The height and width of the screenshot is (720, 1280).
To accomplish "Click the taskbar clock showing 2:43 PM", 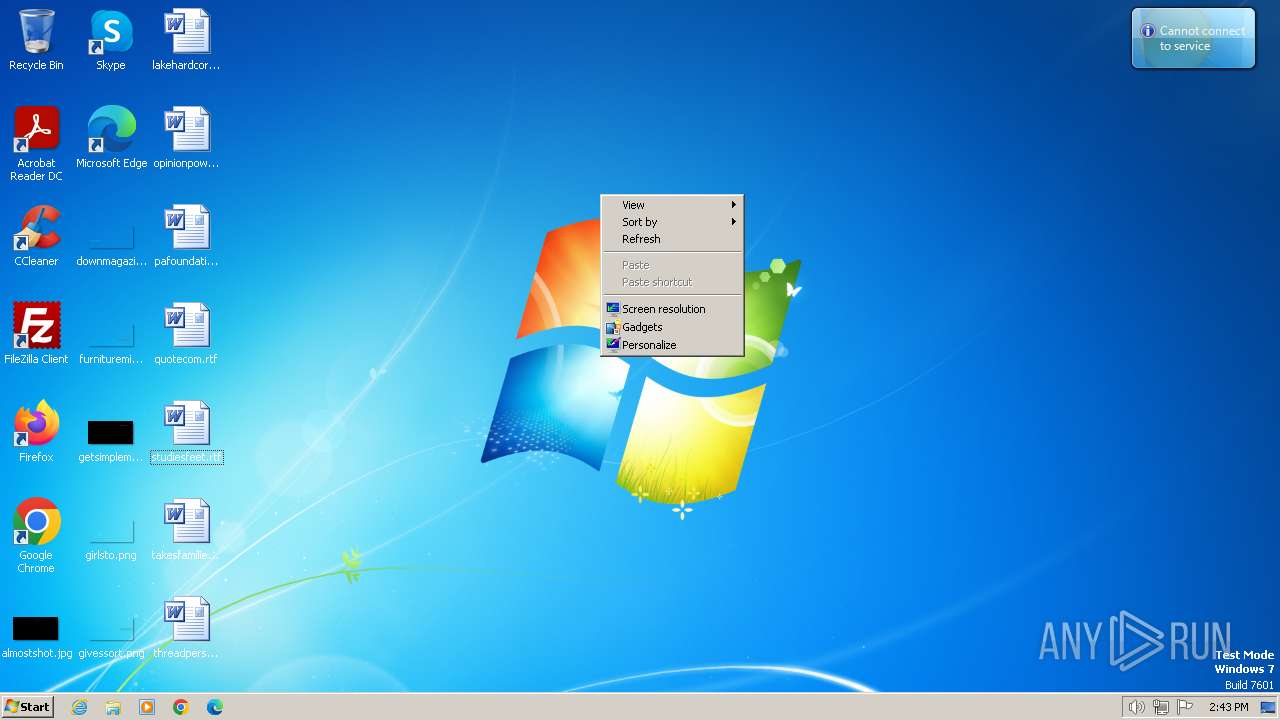I will (x=1228, y=707).
